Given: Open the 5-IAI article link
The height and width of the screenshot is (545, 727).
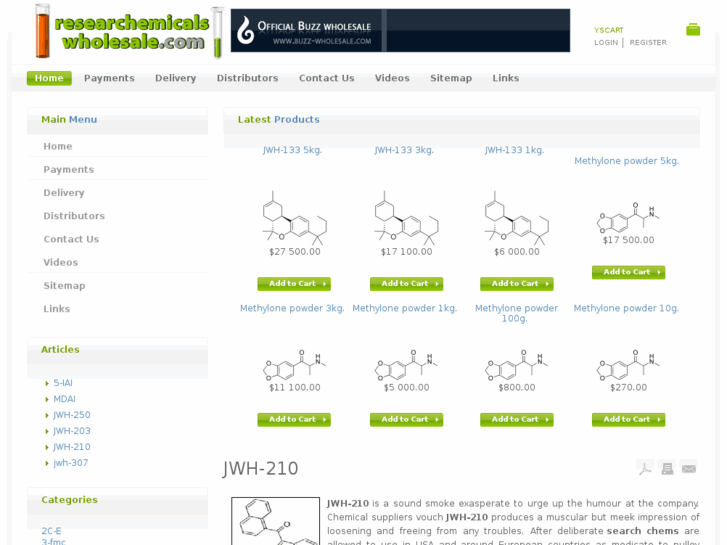Looking at the screenshot, I should (x=63, y=383).
